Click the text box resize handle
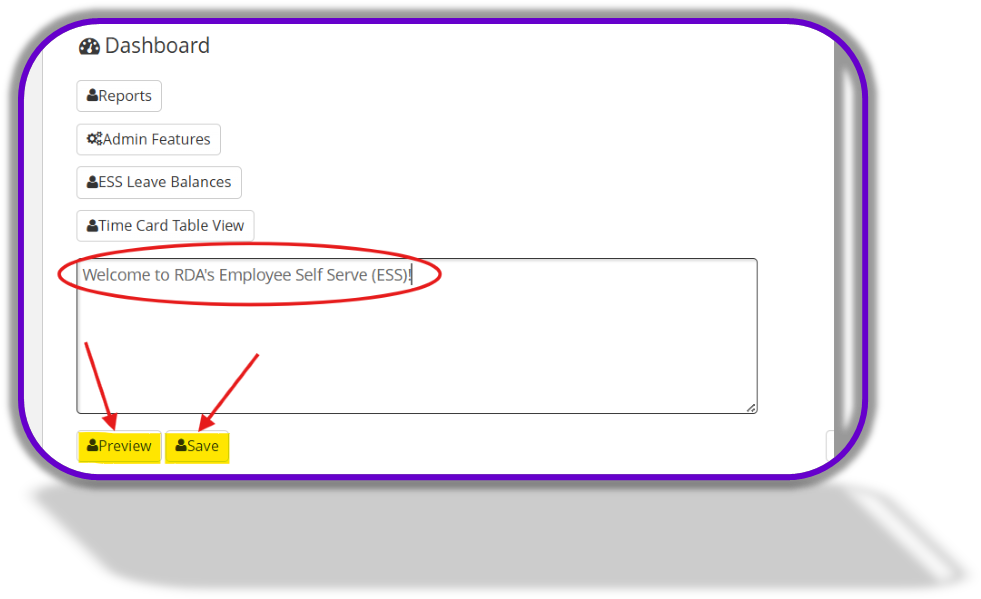The image size is (981, 599). pyautogui.click(x=751, y=407)
